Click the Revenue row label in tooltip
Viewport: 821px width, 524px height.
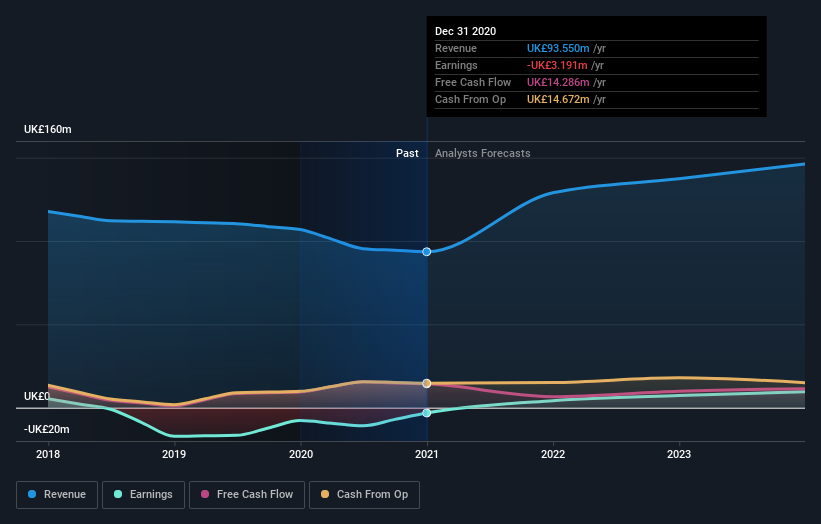456,48
